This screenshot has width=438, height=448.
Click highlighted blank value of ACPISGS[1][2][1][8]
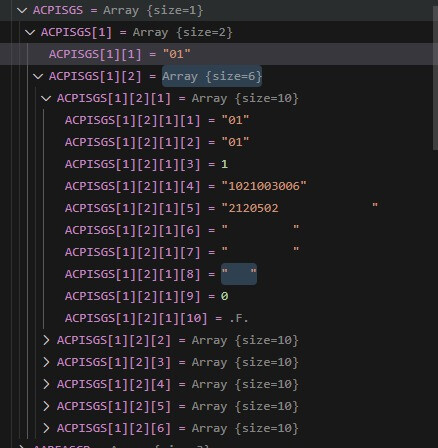coord(239,274)
